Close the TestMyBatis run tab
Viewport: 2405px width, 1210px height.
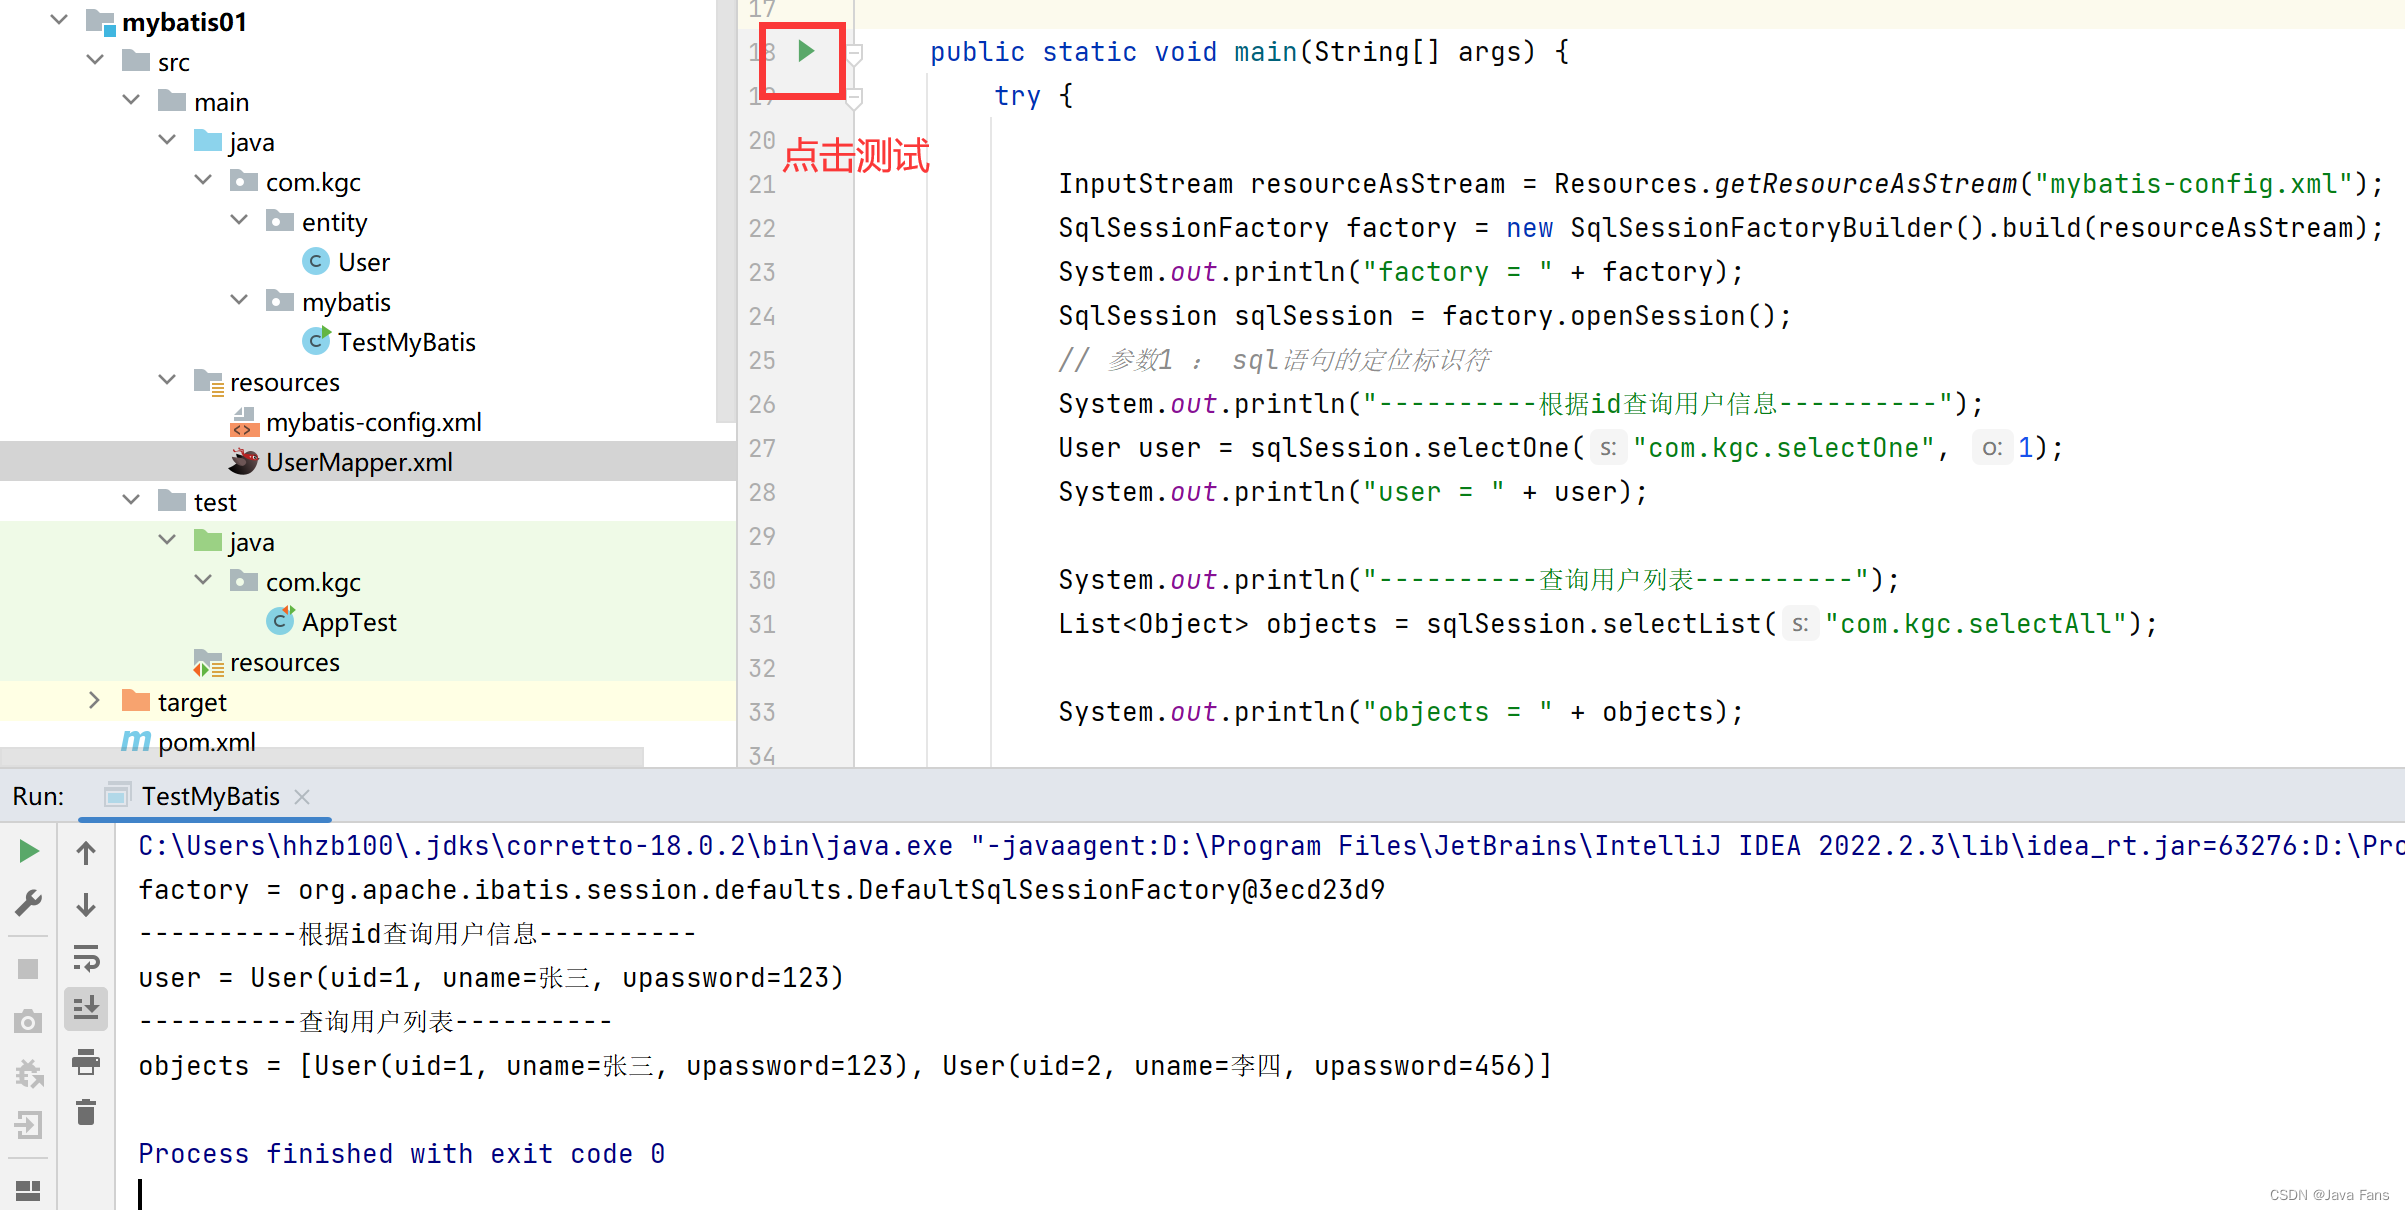click(x=302, y=797)
